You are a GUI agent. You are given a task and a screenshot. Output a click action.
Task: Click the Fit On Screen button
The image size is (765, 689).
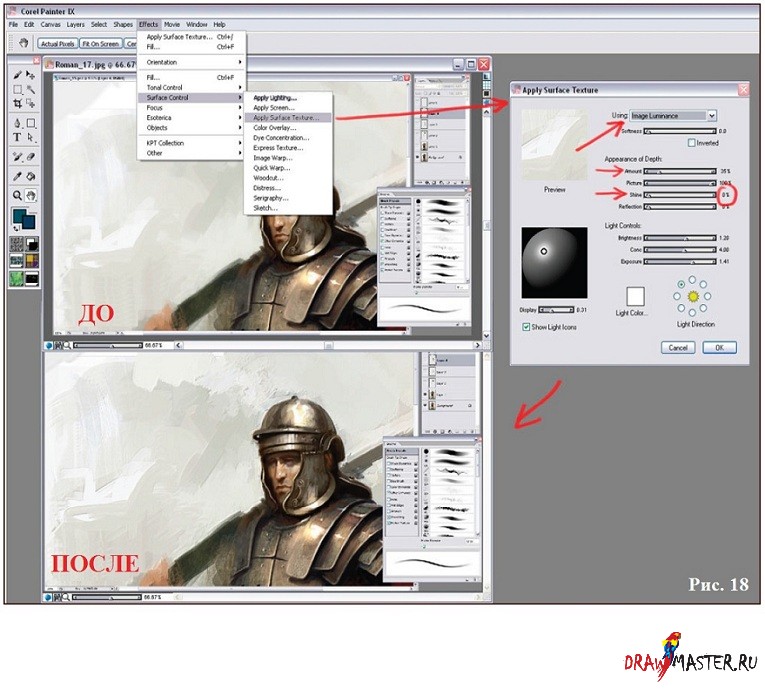pos(101,43)
